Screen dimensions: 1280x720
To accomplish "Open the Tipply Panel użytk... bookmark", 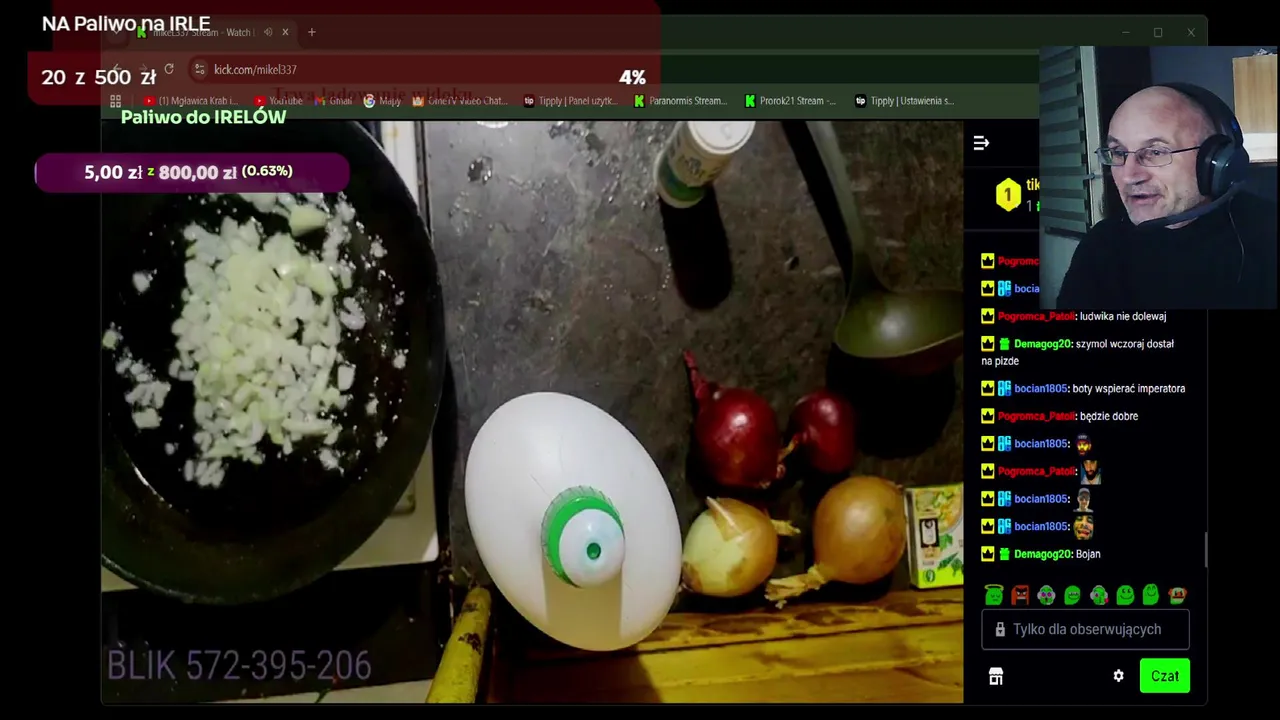I will (x=570, y=101).
